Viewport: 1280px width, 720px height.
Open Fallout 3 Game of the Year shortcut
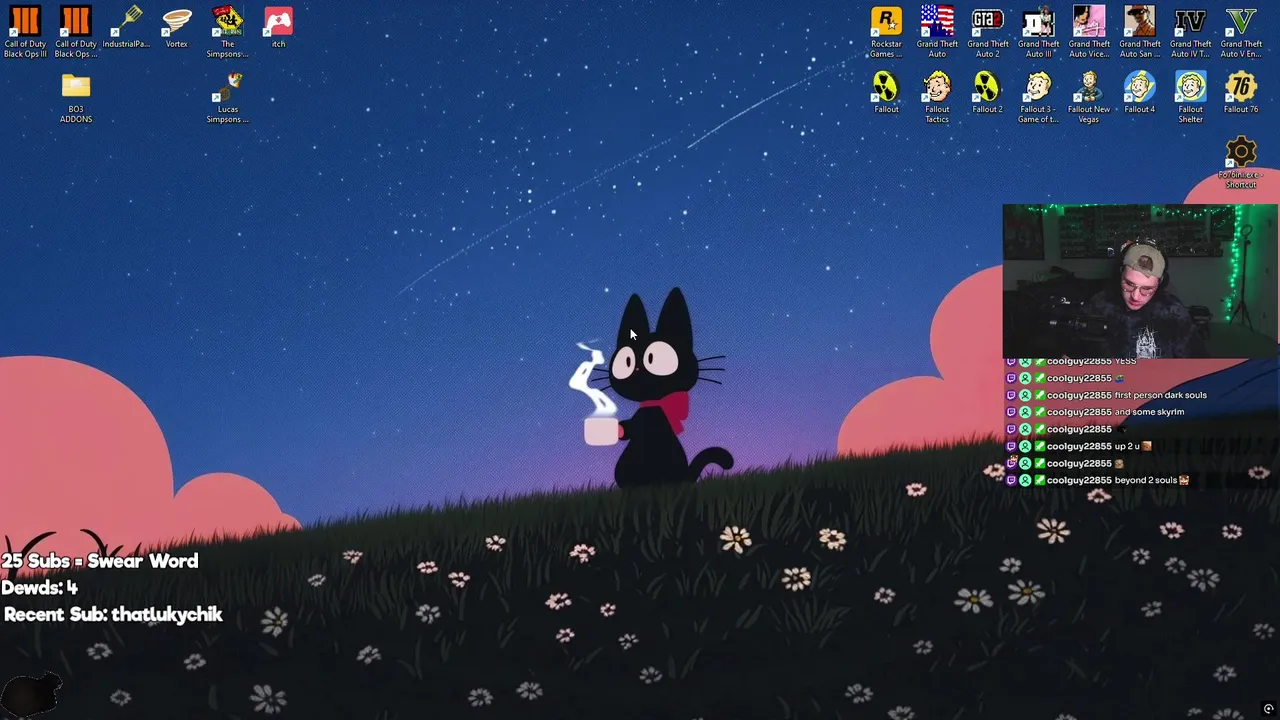point(1038,98)
